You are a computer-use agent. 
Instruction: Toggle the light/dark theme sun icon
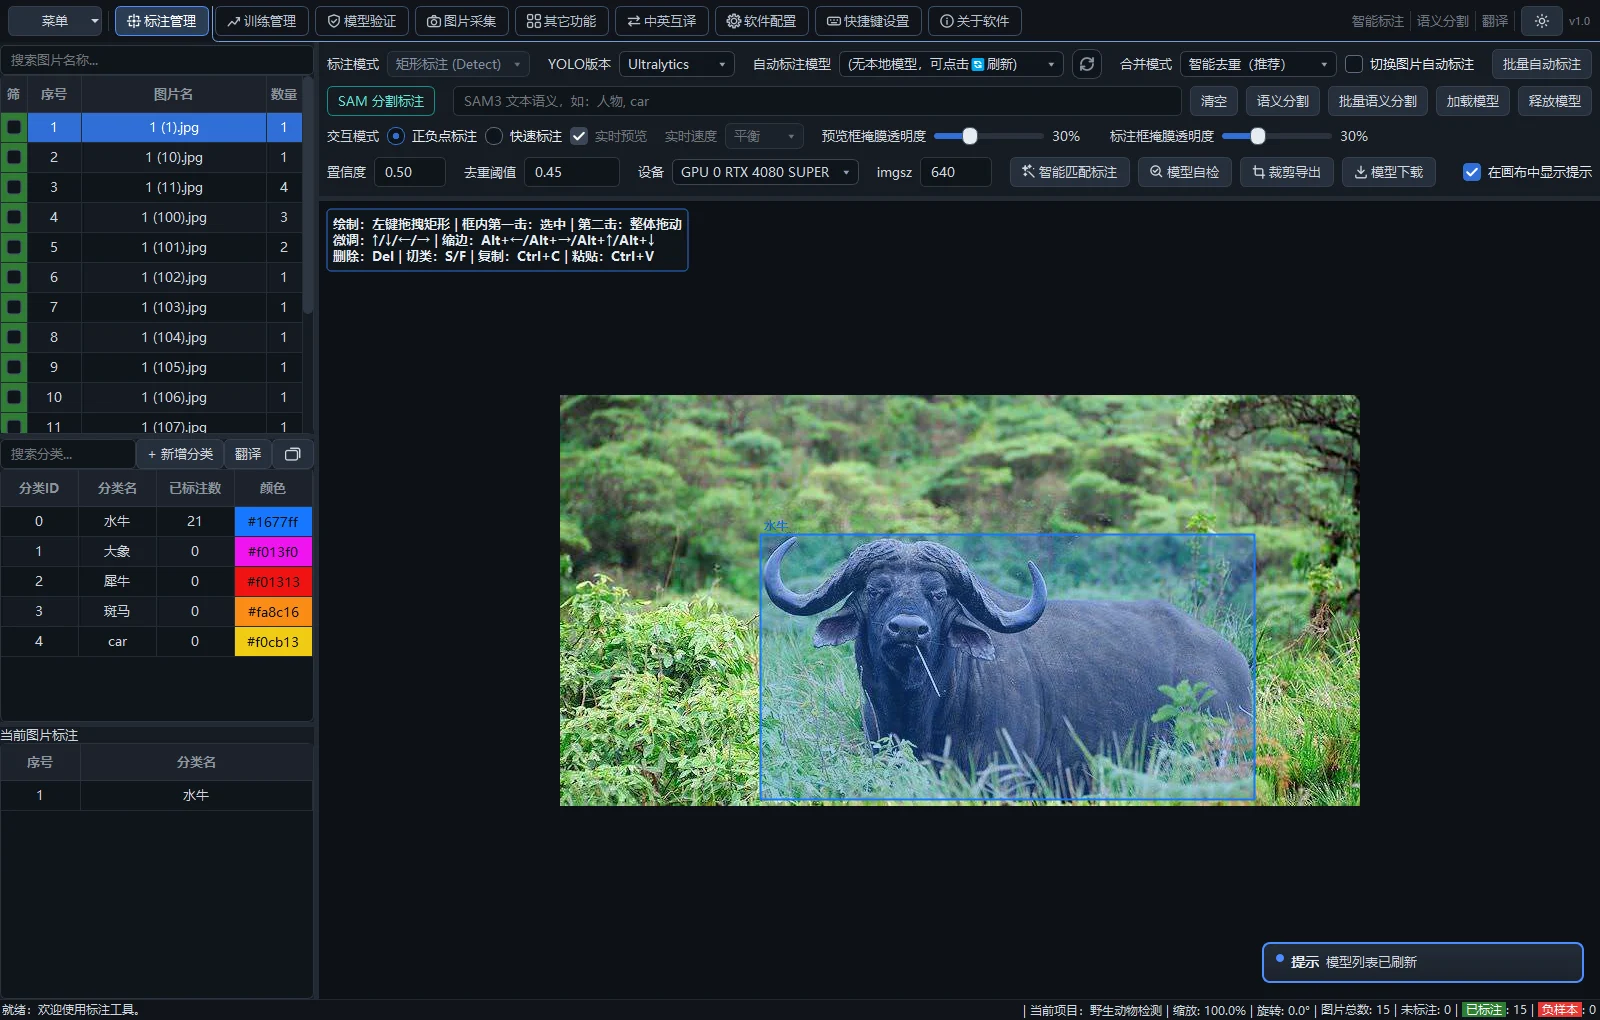[x=1542, y=21]
